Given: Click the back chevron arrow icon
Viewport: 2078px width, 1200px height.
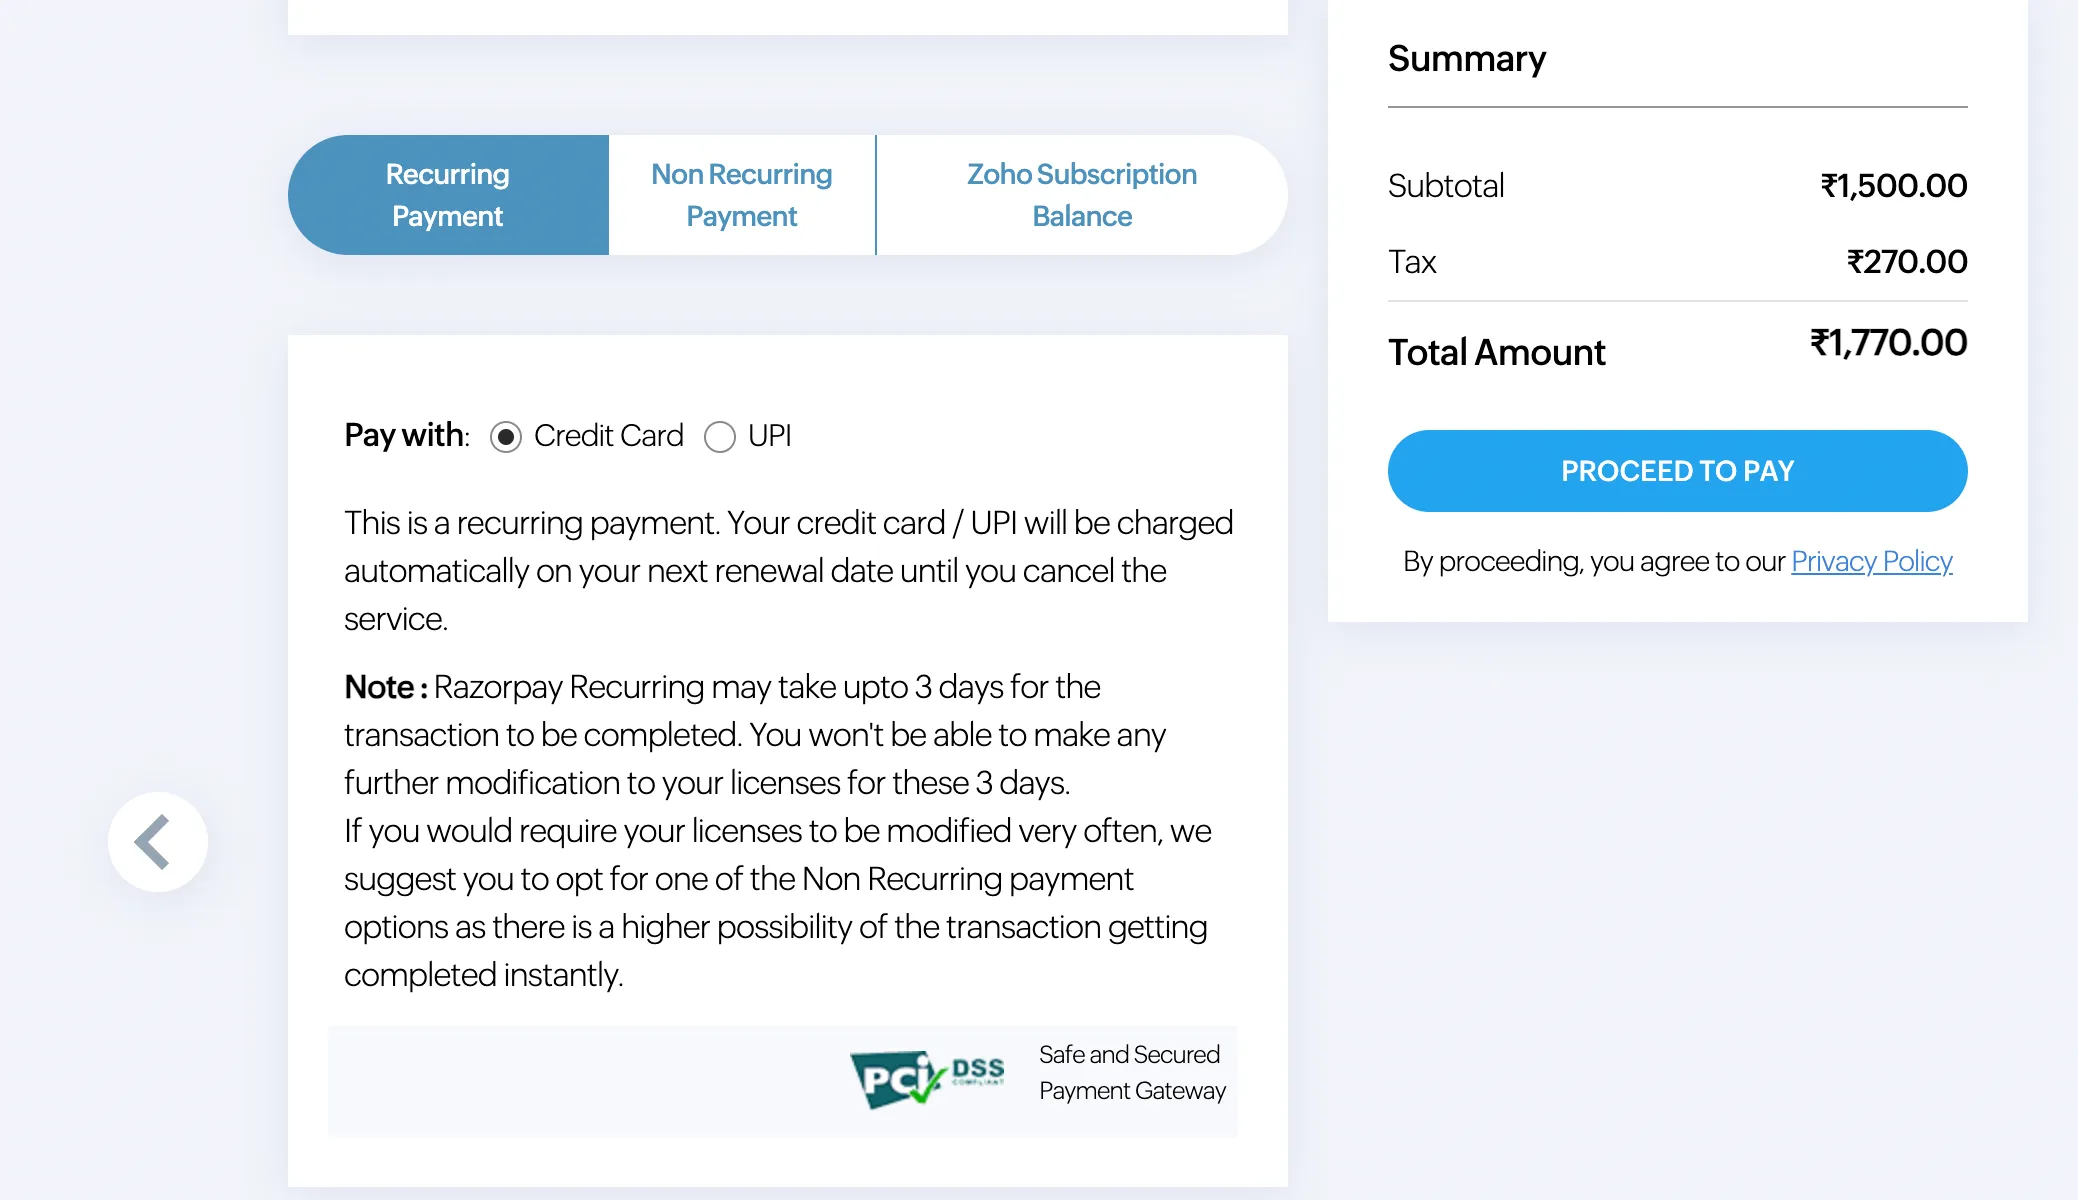Looking at the screenshot, I should pos(157,841).
